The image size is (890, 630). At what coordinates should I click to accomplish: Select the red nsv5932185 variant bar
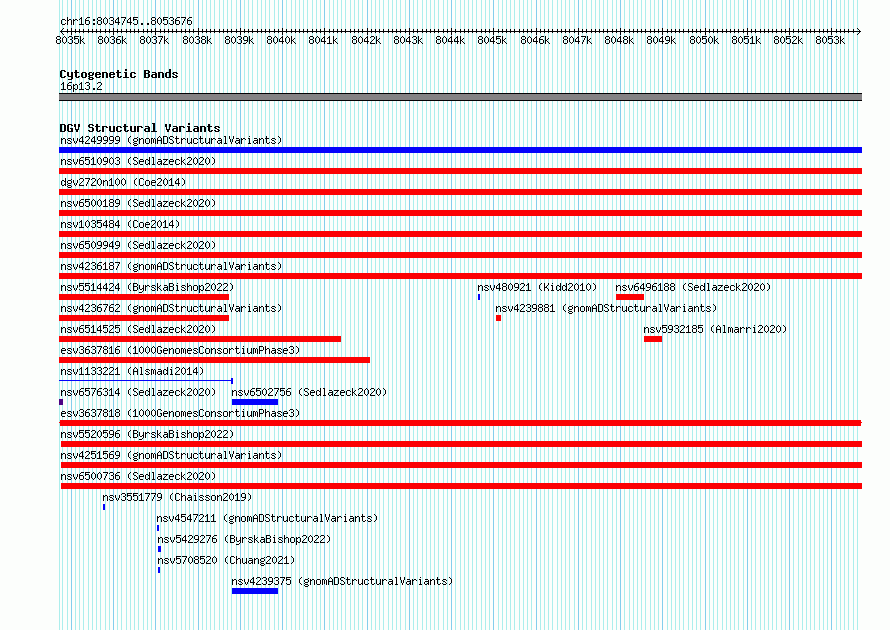(653, 339)
